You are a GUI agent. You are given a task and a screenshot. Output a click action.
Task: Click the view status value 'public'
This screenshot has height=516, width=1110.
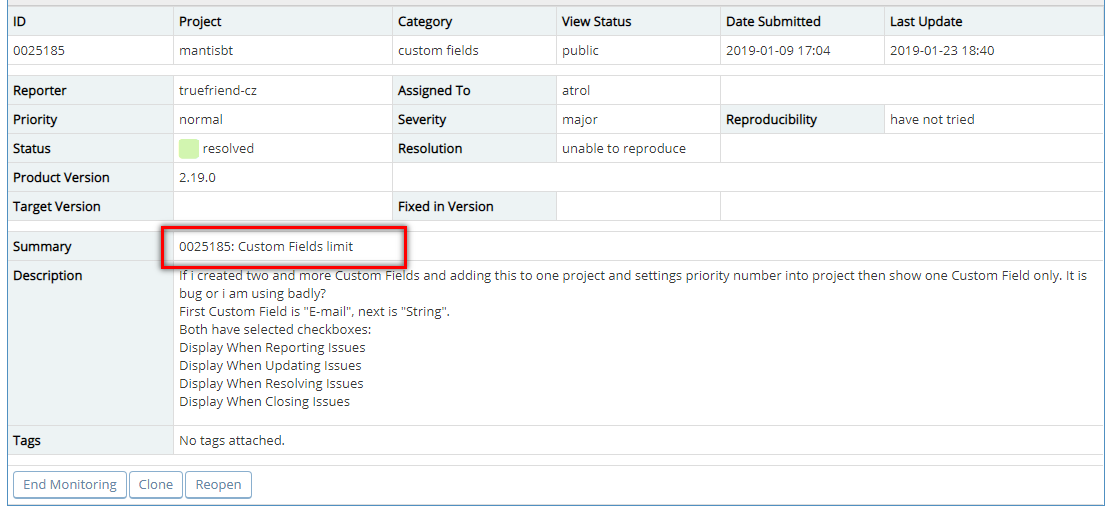pos(582,50)
